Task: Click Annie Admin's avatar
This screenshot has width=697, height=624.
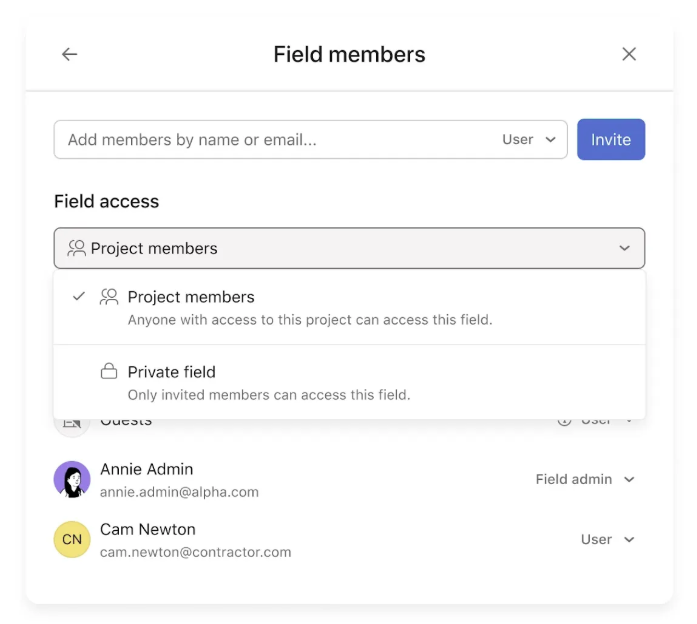Action: (x=72, y=479)
